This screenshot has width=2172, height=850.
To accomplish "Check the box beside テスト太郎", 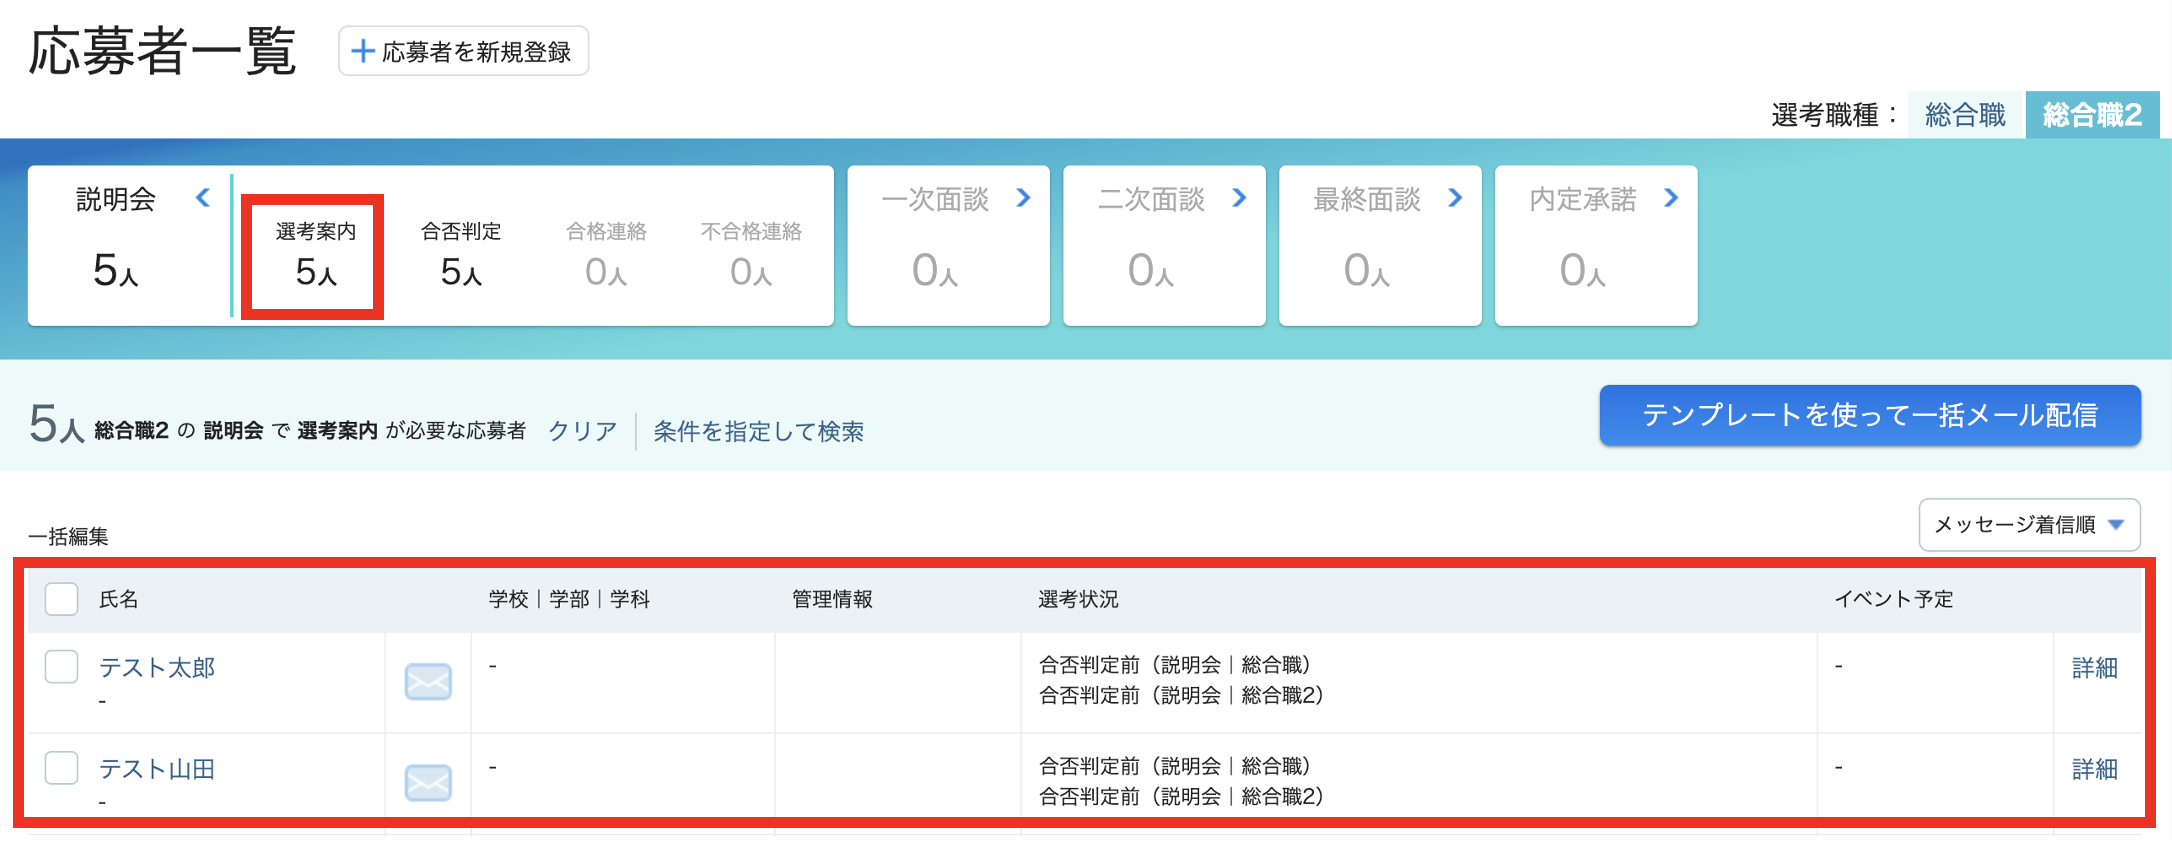I will click(x=62, y=666).
